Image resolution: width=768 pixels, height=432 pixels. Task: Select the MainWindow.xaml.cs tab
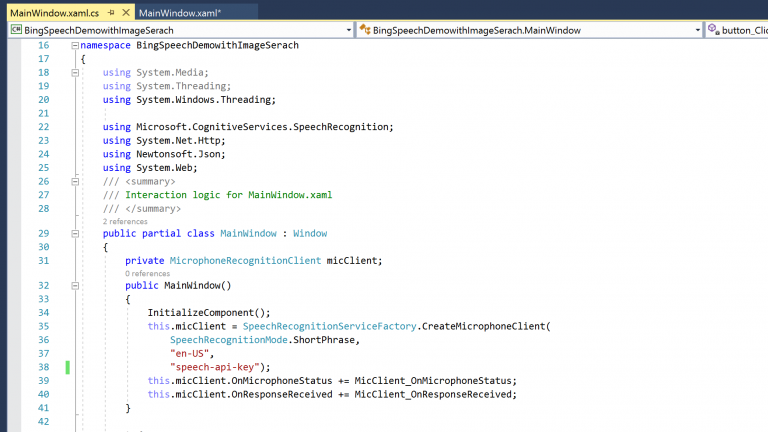[x=52, y=13]
